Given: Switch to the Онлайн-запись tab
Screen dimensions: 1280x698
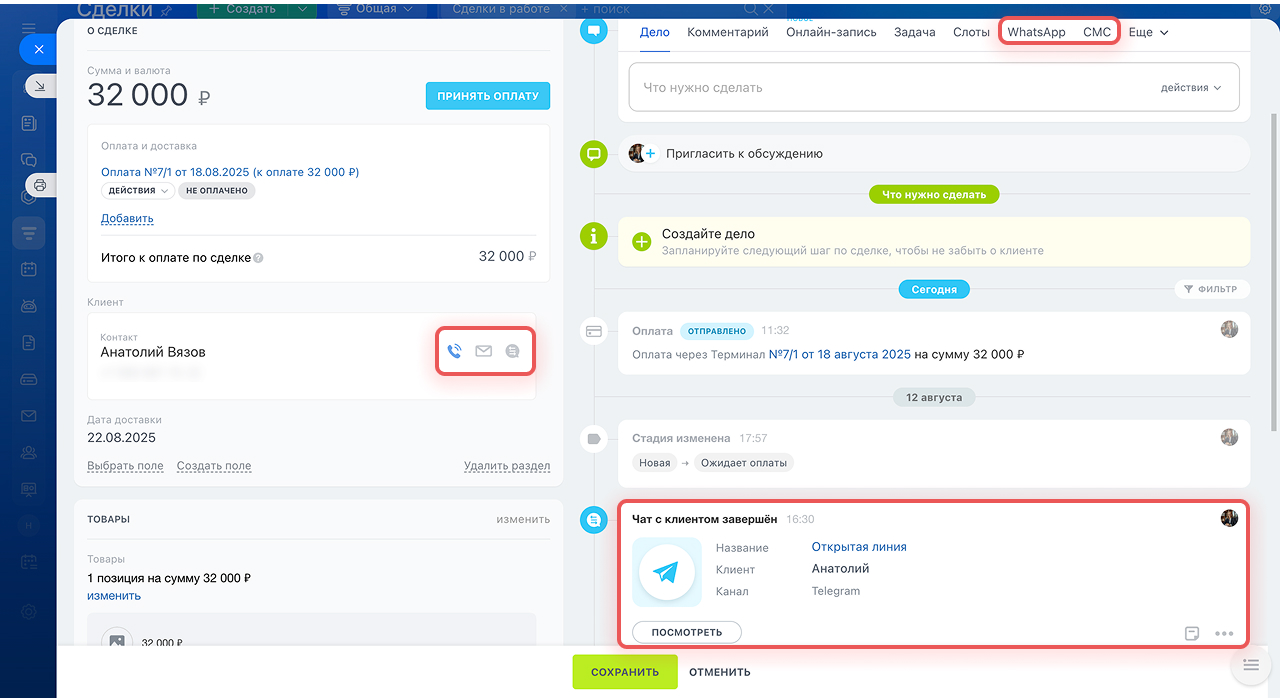Looking at the screenshot, I should coord(831,32).
